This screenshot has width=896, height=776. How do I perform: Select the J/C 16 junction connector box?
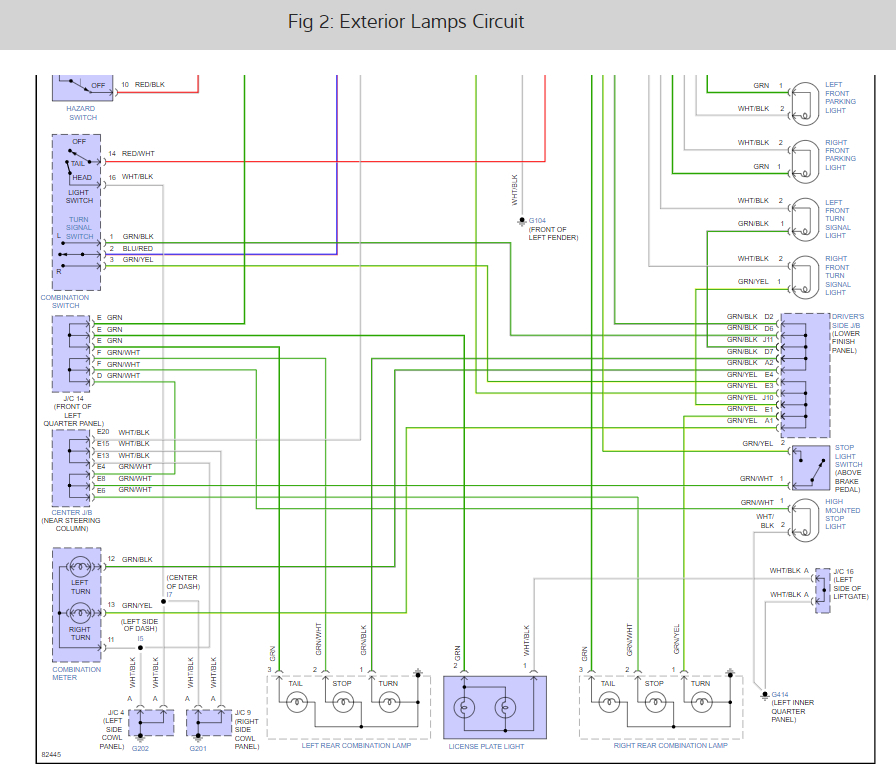pos(822,591)
